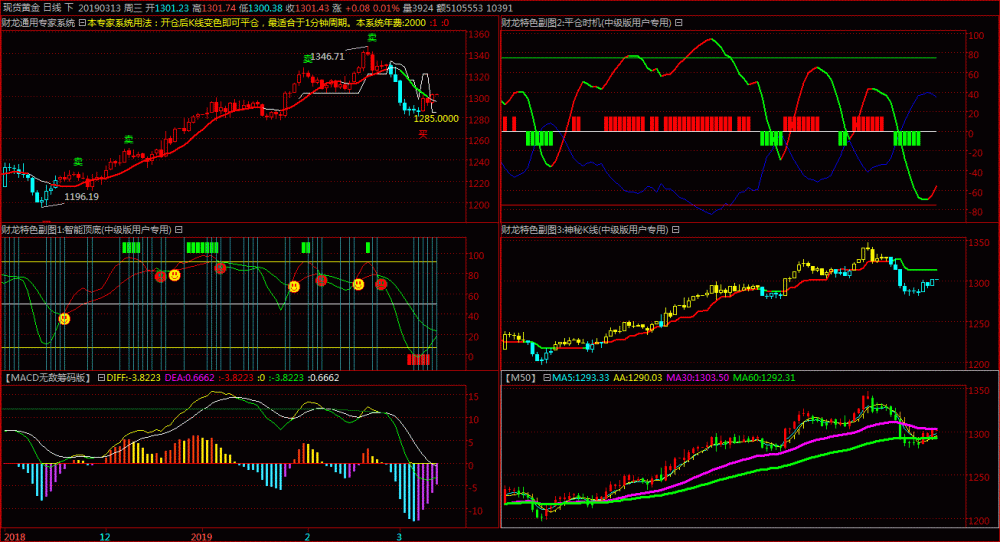Click the topmost 卖 marker near 1360

click(371, 38)
